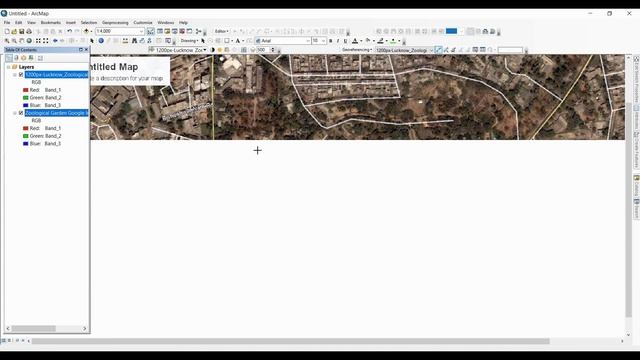Select the black arrow Select Elements tool
The width and height of the screenshot is (640, 360).
click(203, 41)
